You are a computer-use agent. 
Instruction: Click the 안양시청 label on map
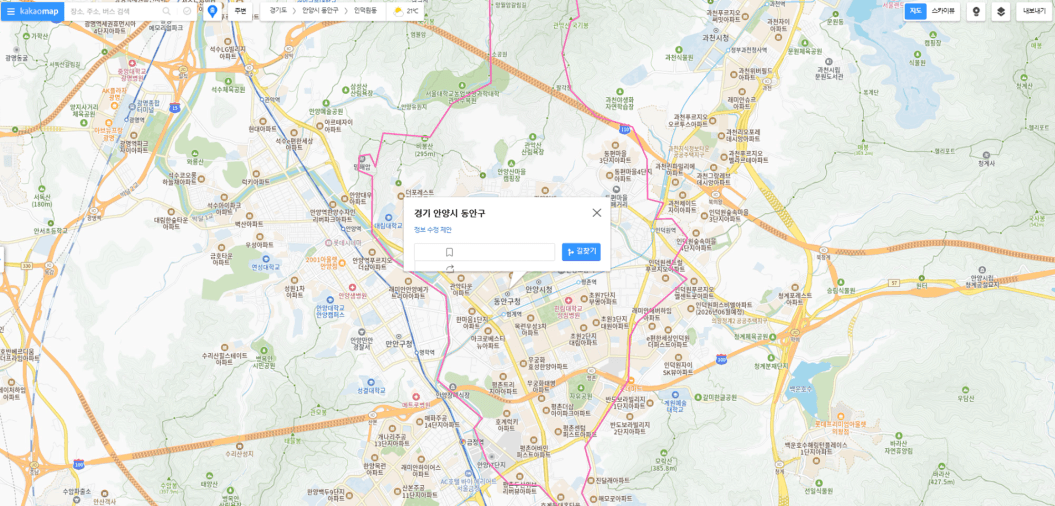pos(538,289)
